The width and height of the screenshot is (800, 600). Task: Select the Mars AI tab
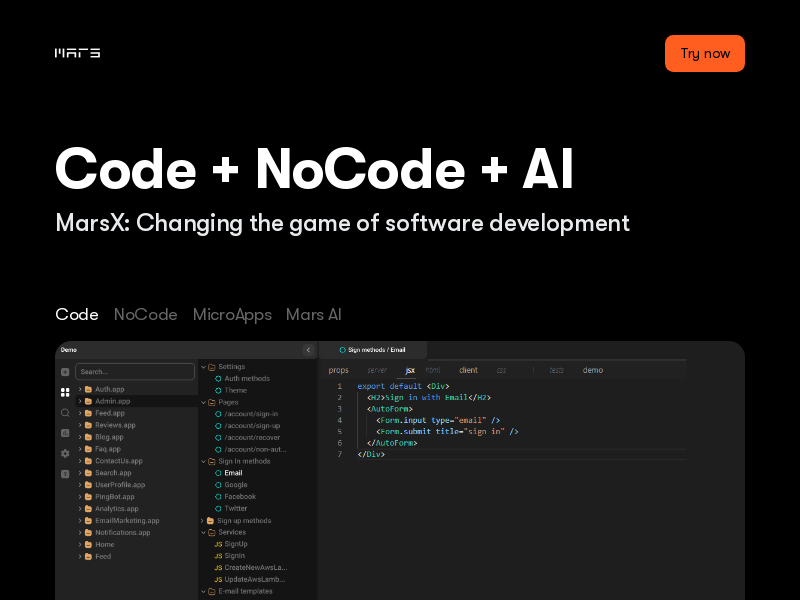[x=313, y=314]
